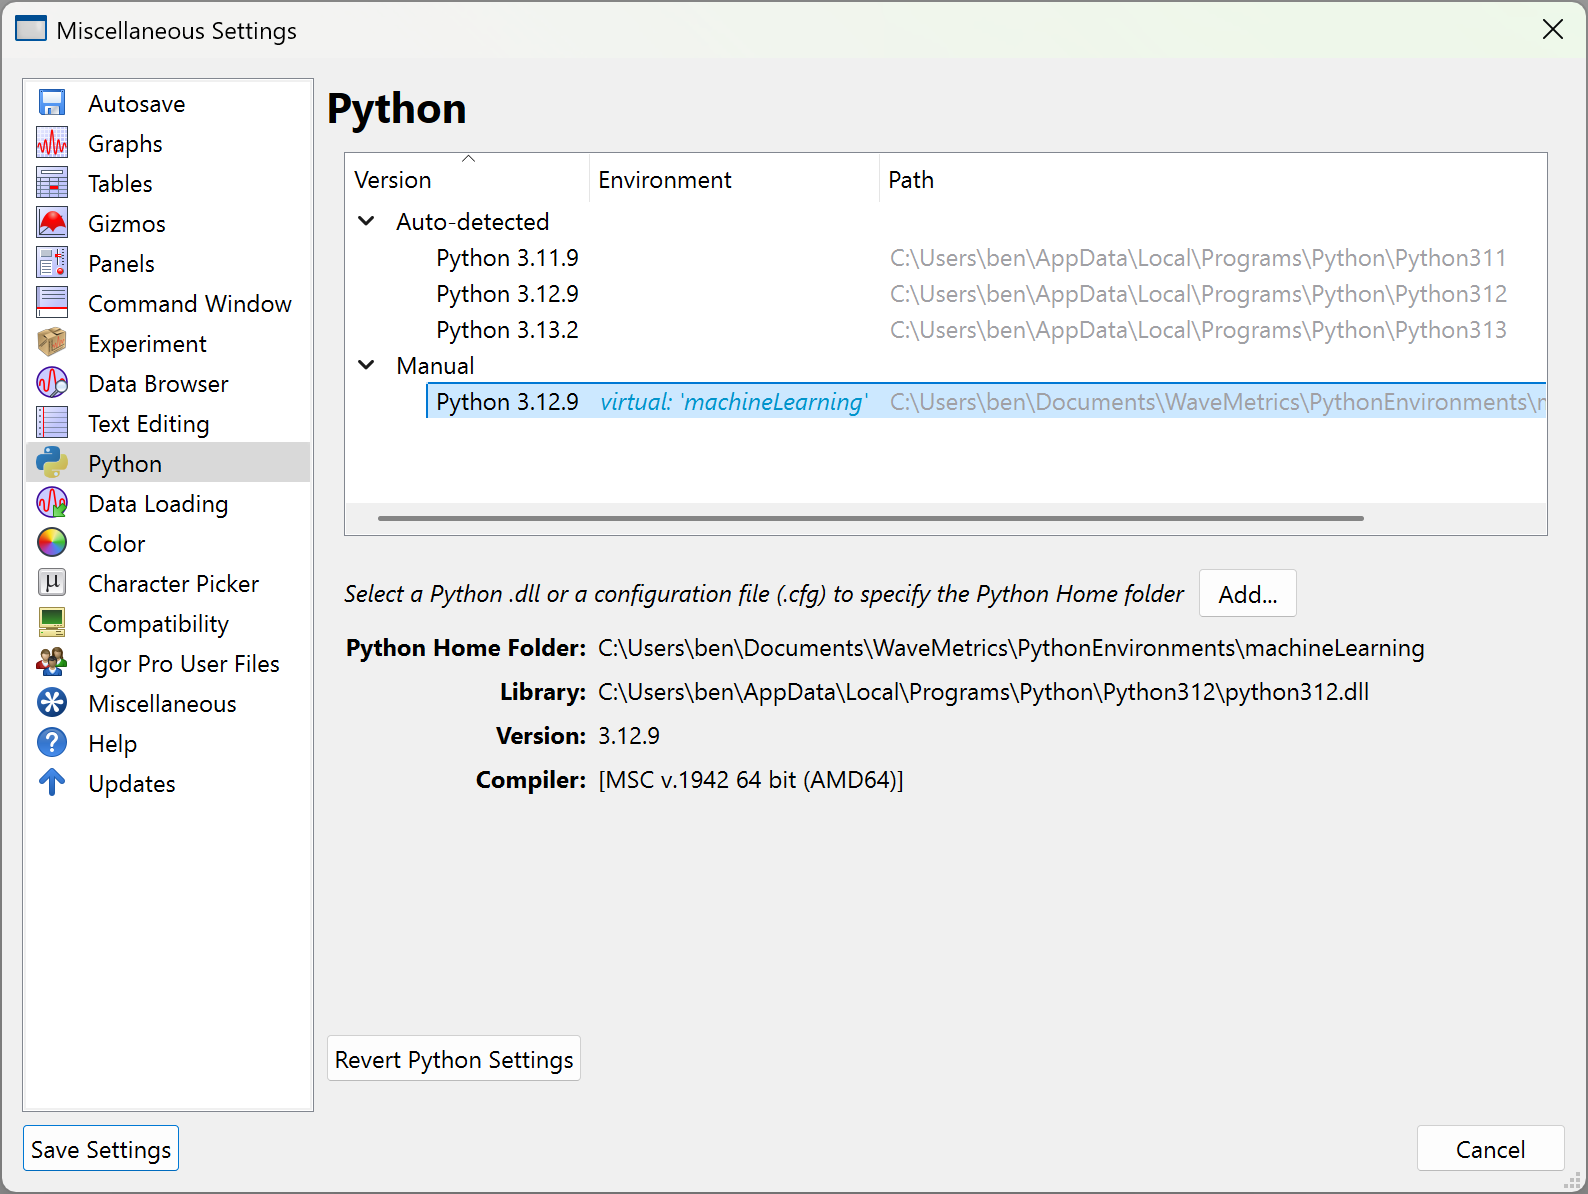The width and height of the screenshot is (1588, 1194).
Task: Open the Experiment box icon
Action: [x=52, y=343]
